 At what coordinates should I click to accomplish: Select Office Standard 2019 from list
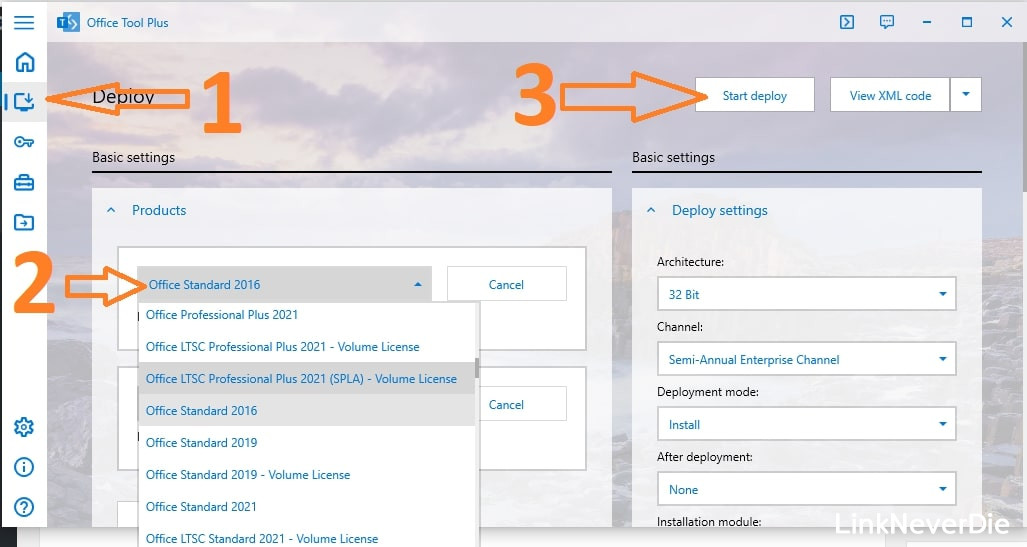pyautogui.click(x=202, y=443)
